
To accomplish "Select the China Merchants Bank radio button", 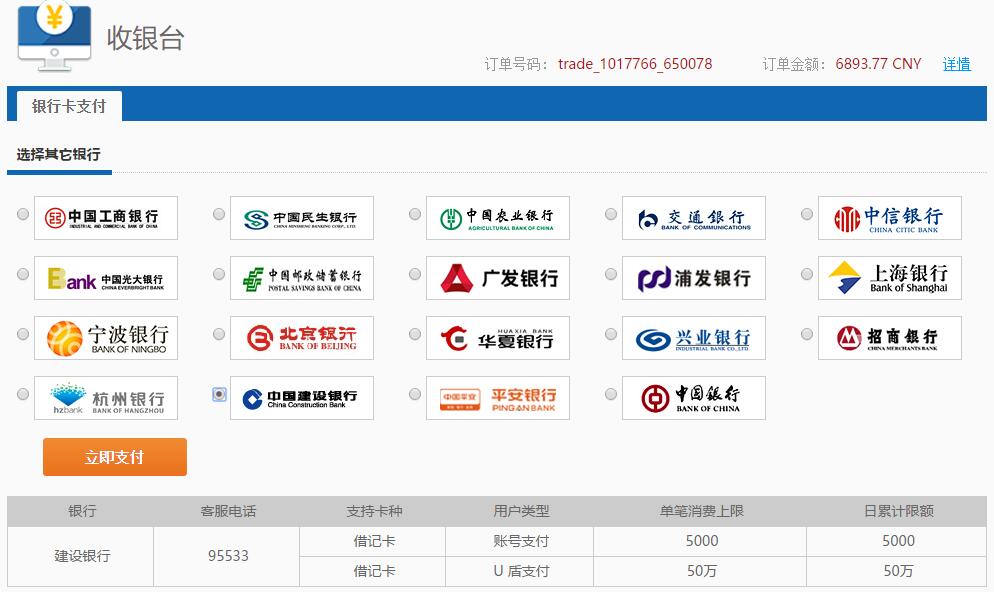I will coord(807,334).
